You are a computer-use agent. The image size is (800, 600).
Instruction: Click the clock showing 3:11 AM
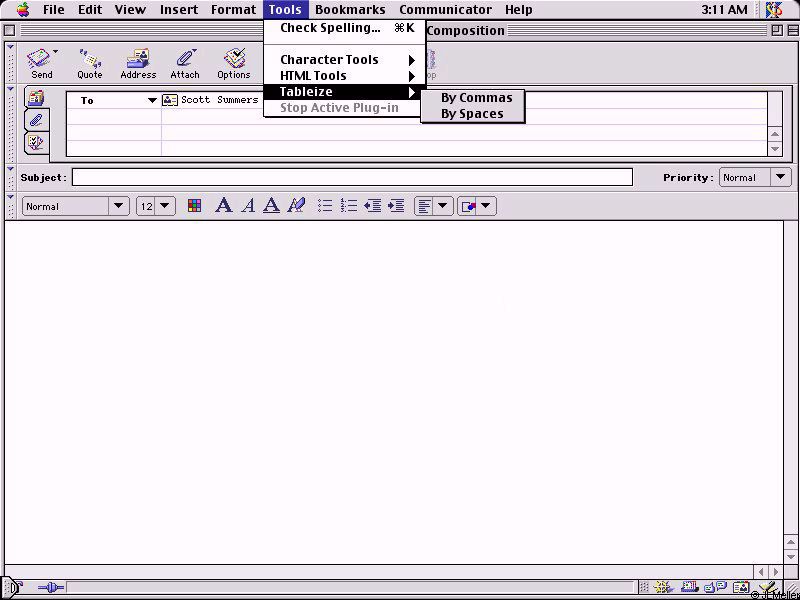724,9
